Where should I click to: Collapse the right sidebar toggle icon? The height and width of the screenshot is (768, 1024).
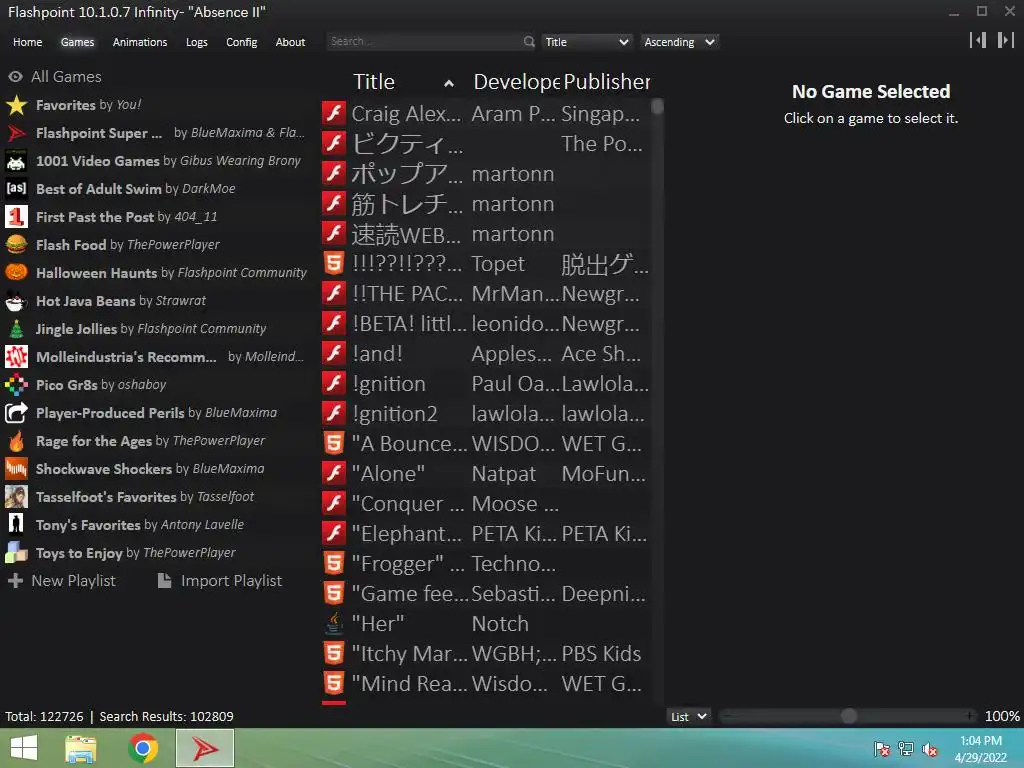(x=1006, y=40)
